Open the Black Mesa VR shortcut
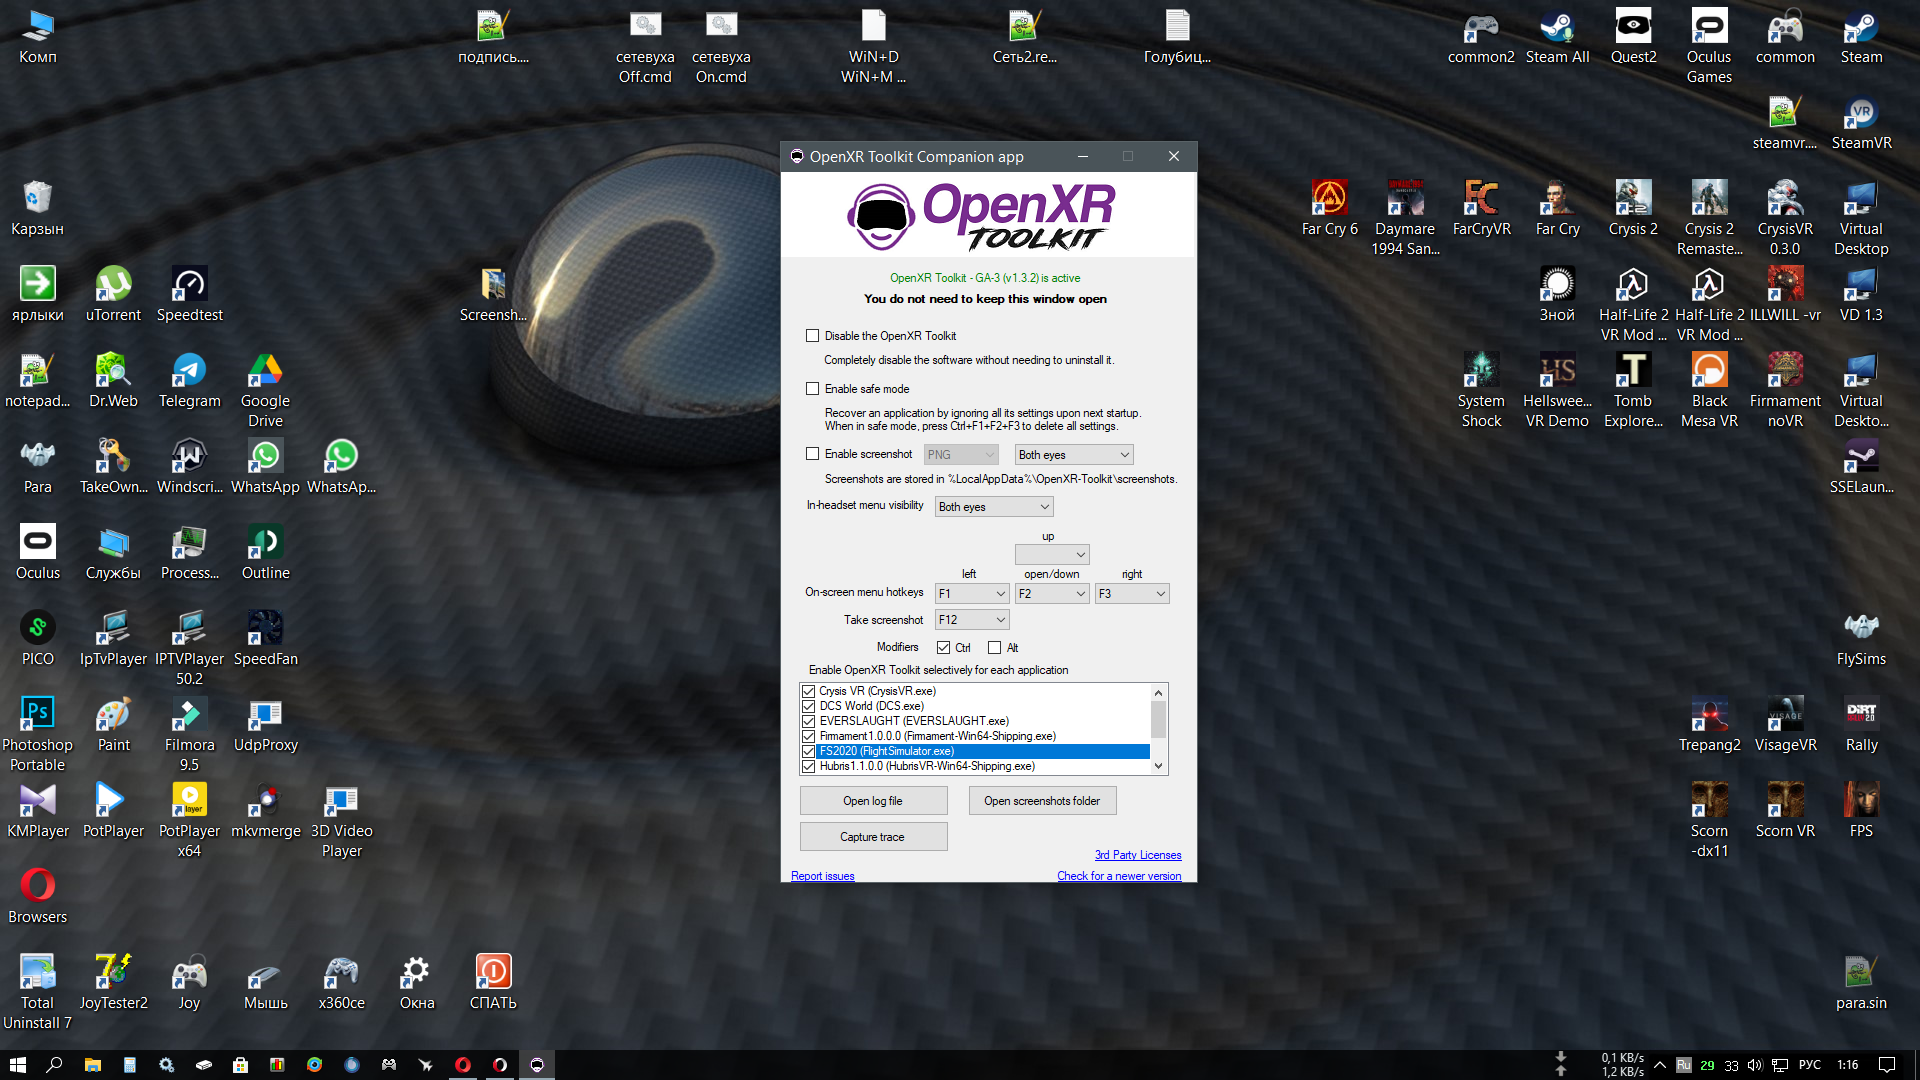 point(1708,371)
